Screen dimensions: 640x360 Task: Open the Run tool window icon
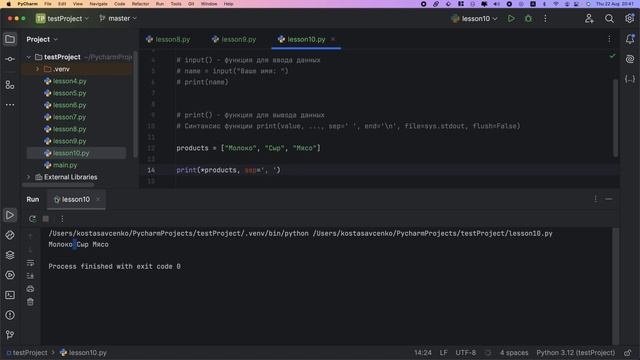point(10,215)
